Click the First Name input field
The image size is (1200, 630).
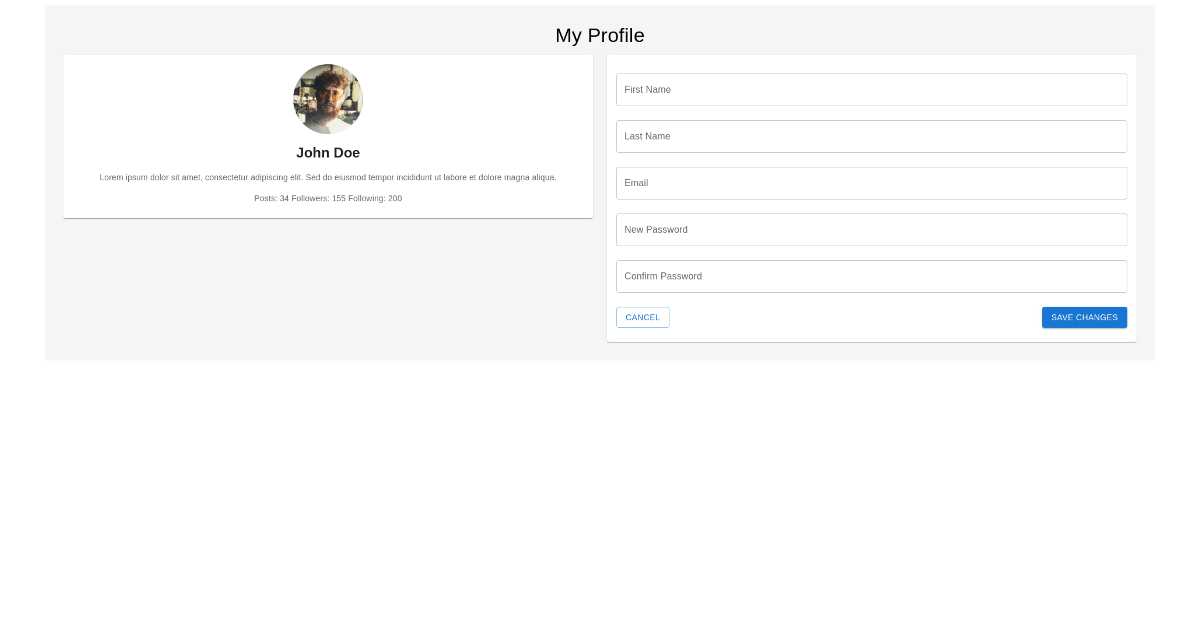[871, 89]
